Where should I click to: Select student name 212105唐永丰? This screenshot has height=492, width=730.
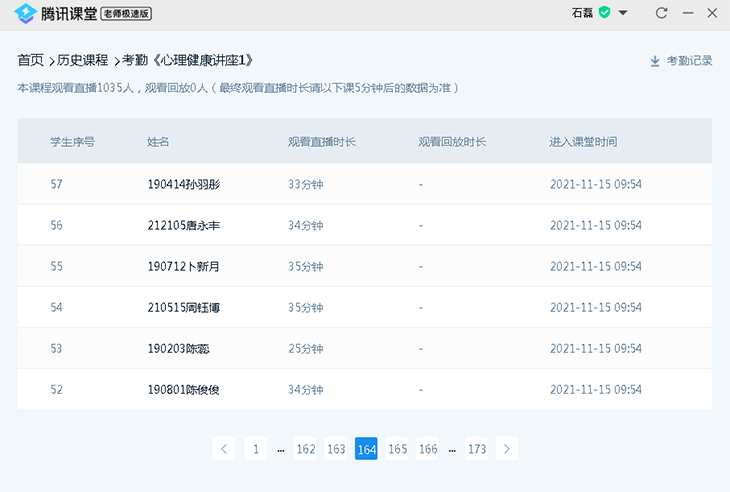point(184,225)
